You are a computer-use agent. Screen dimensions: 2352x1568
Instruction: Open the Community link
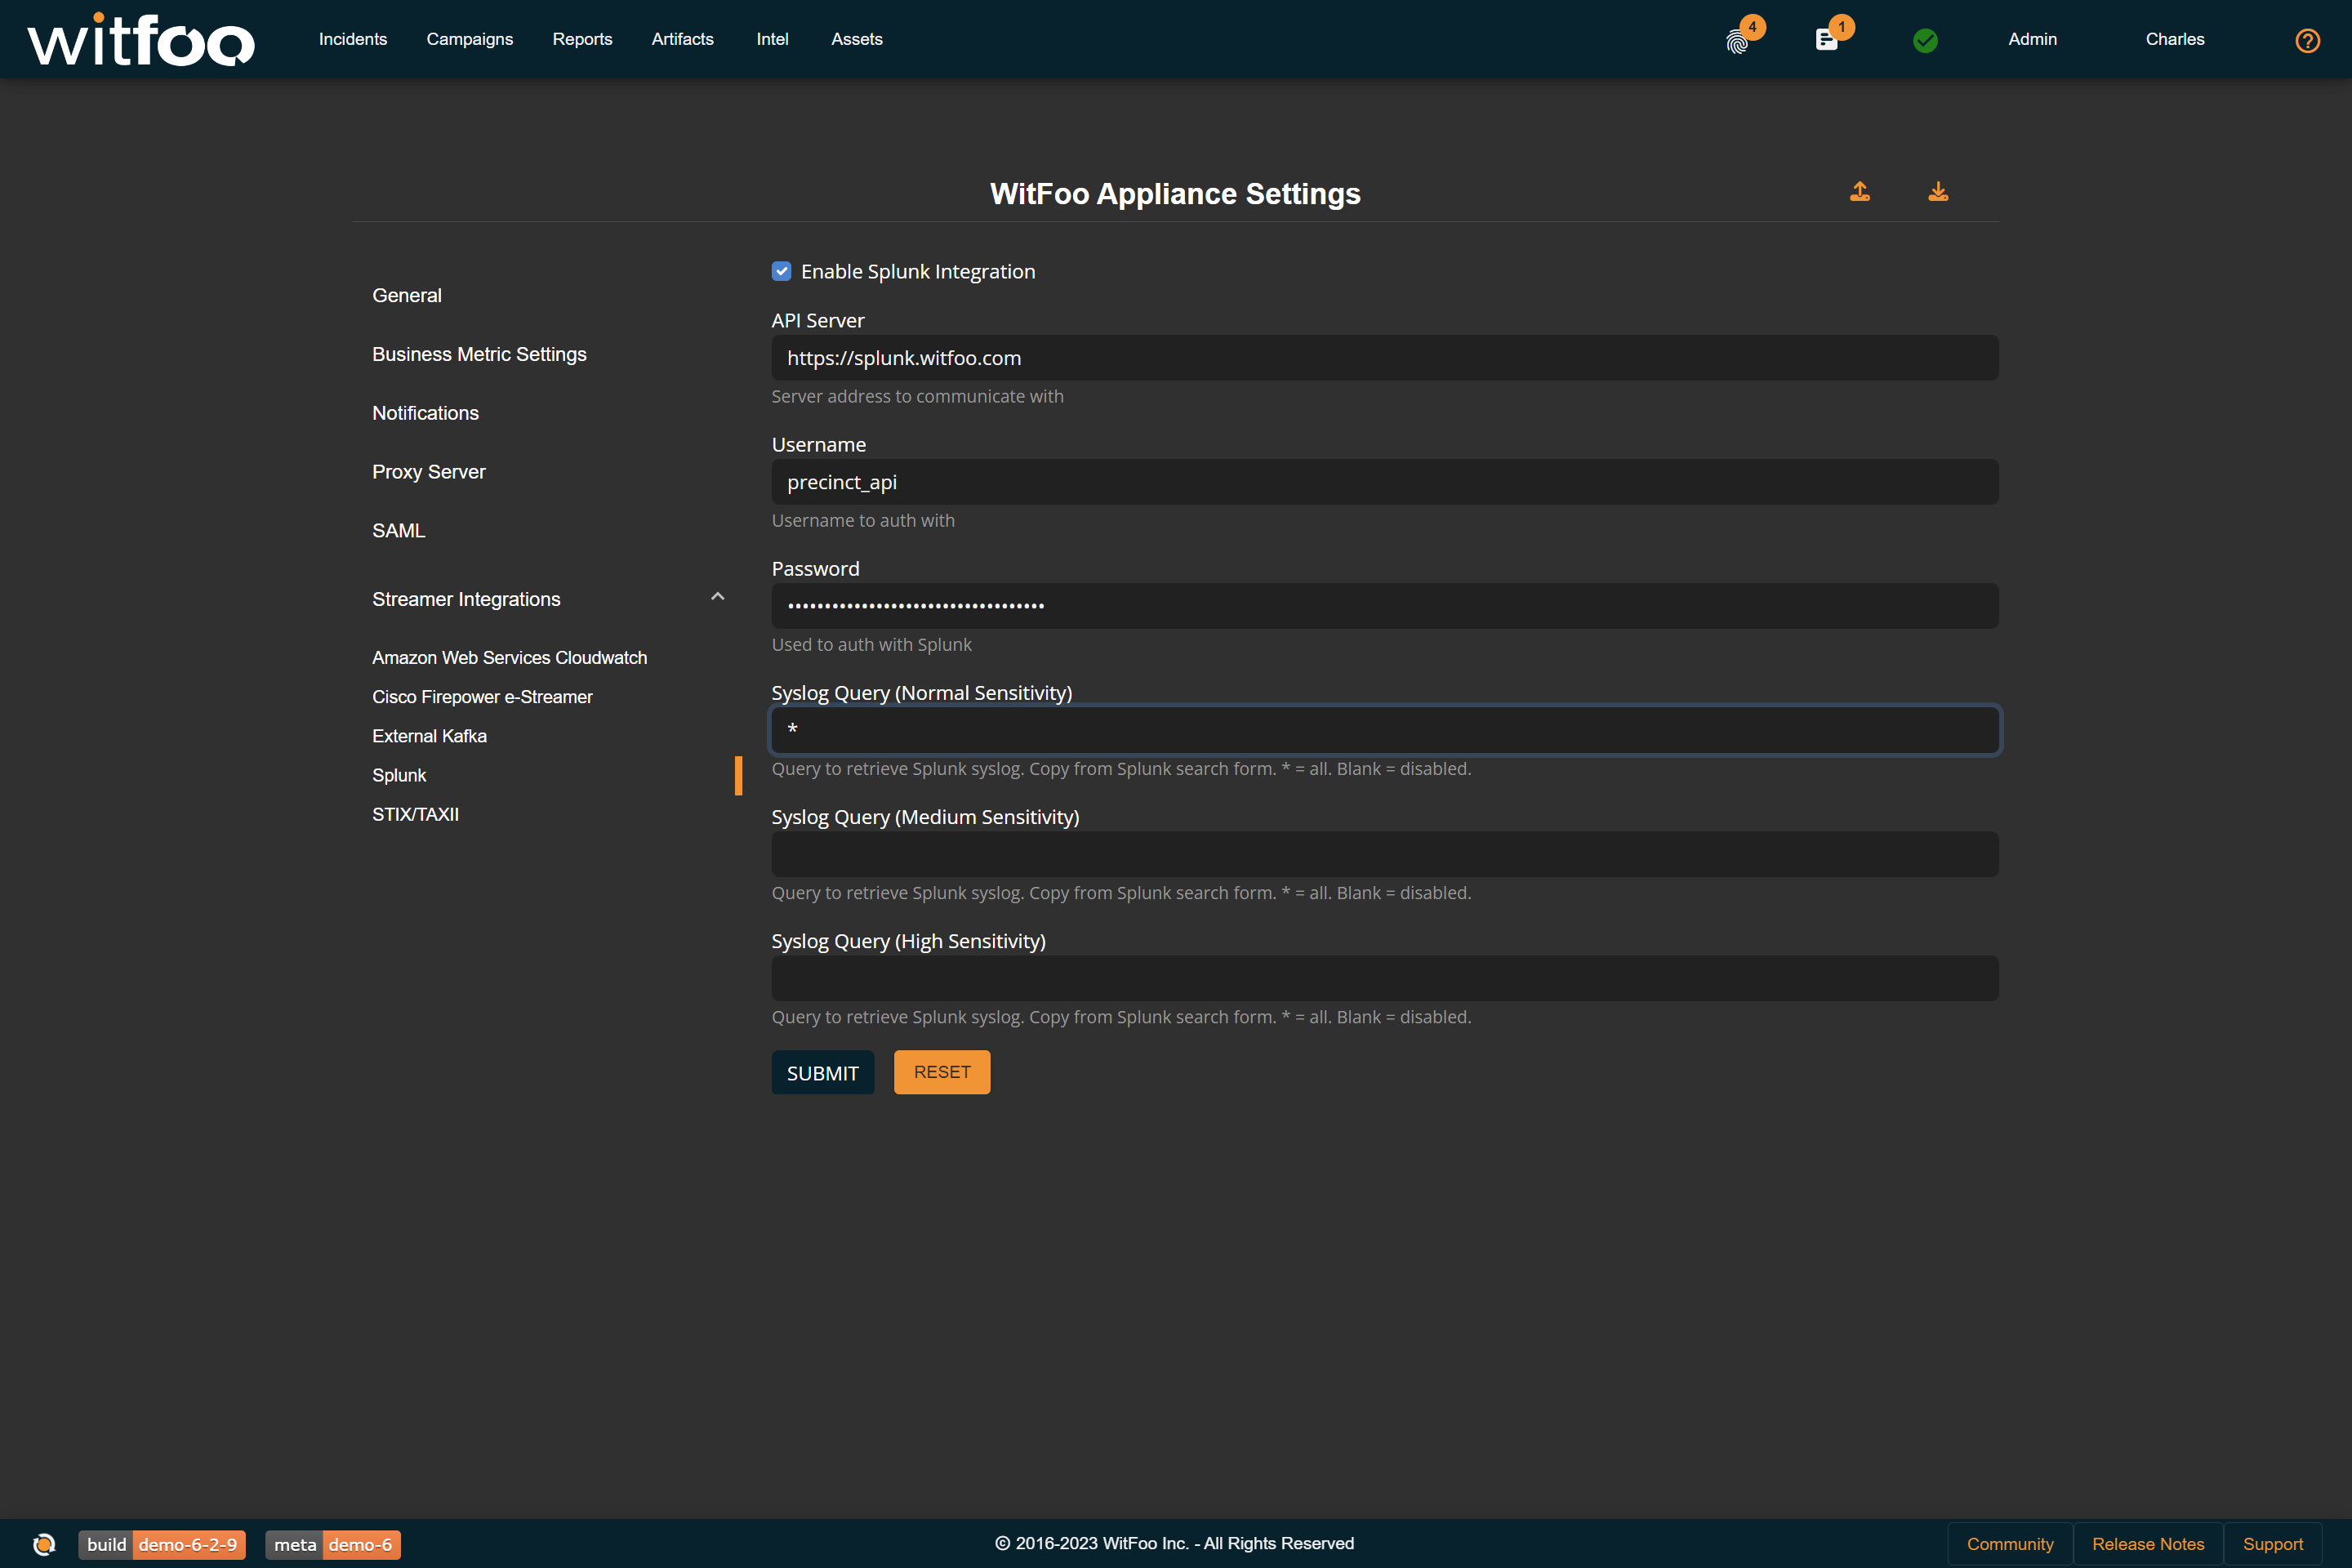pyautogui.click(x=2010, y=1544)
